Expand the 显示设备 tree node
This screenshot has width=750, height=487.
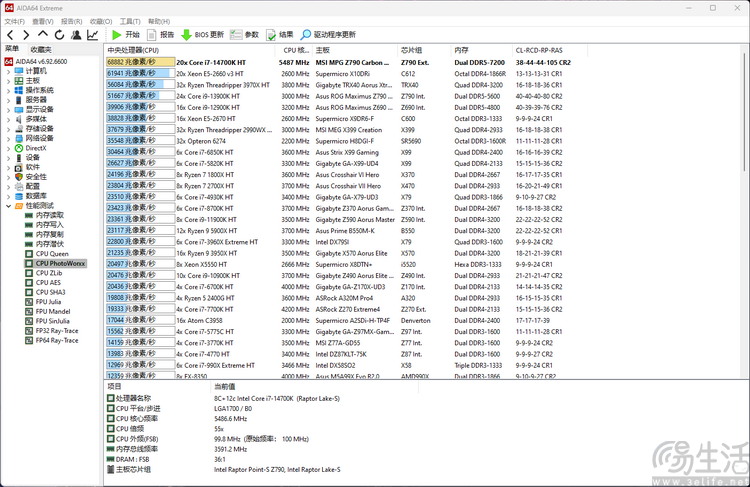[8, 110]
